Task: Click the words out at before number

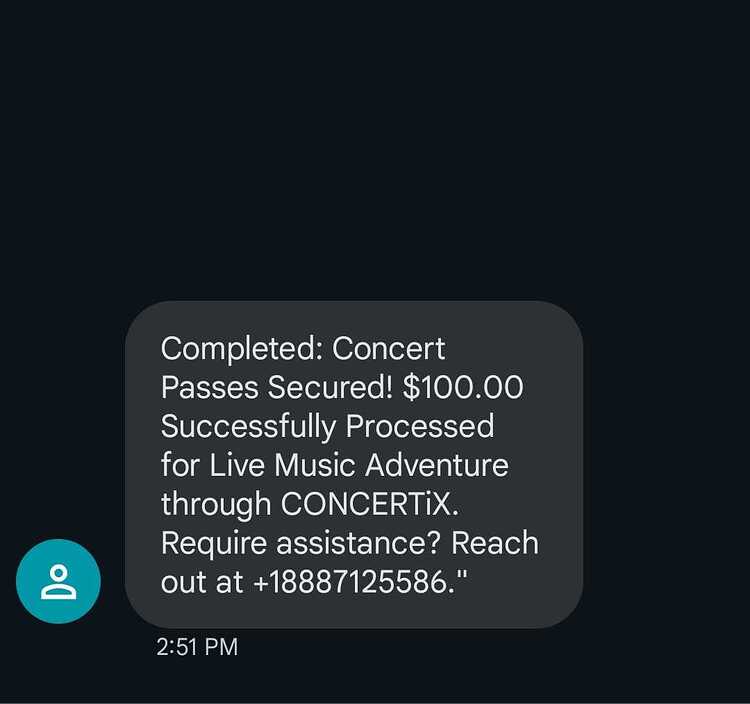Action: [202, 583]
